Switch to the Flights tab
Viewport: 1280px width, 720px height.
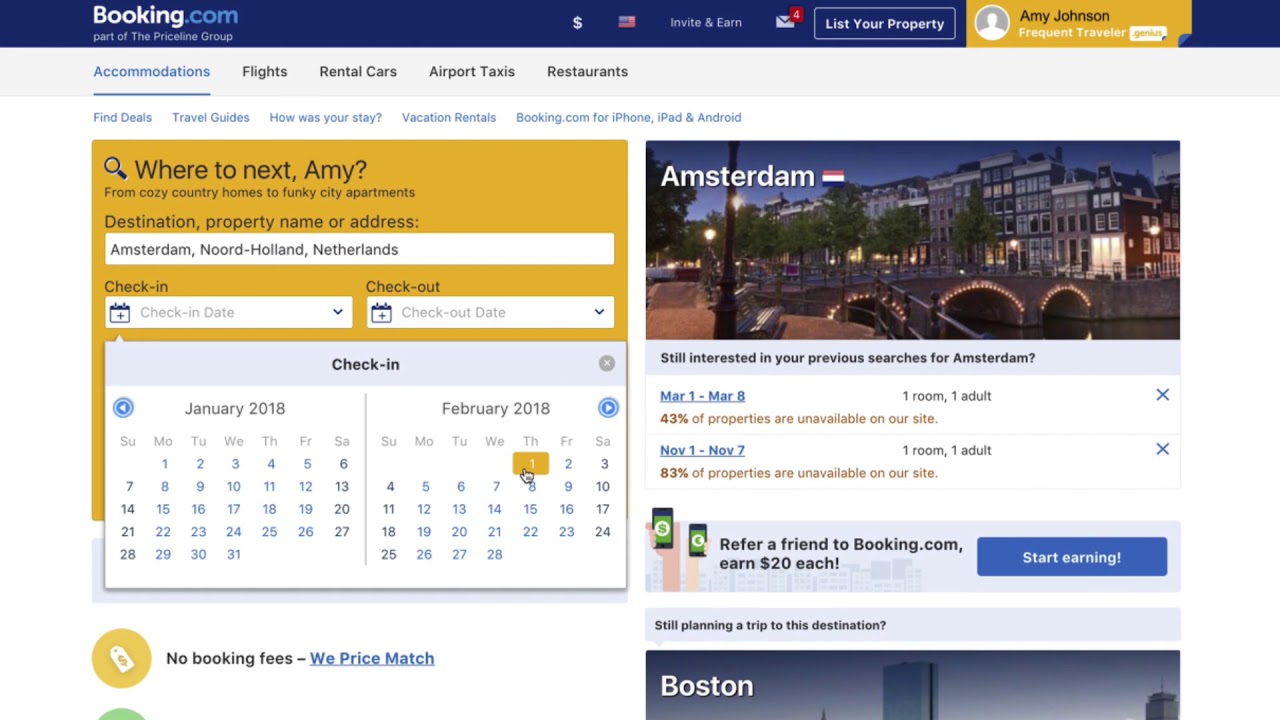(264, 71)
